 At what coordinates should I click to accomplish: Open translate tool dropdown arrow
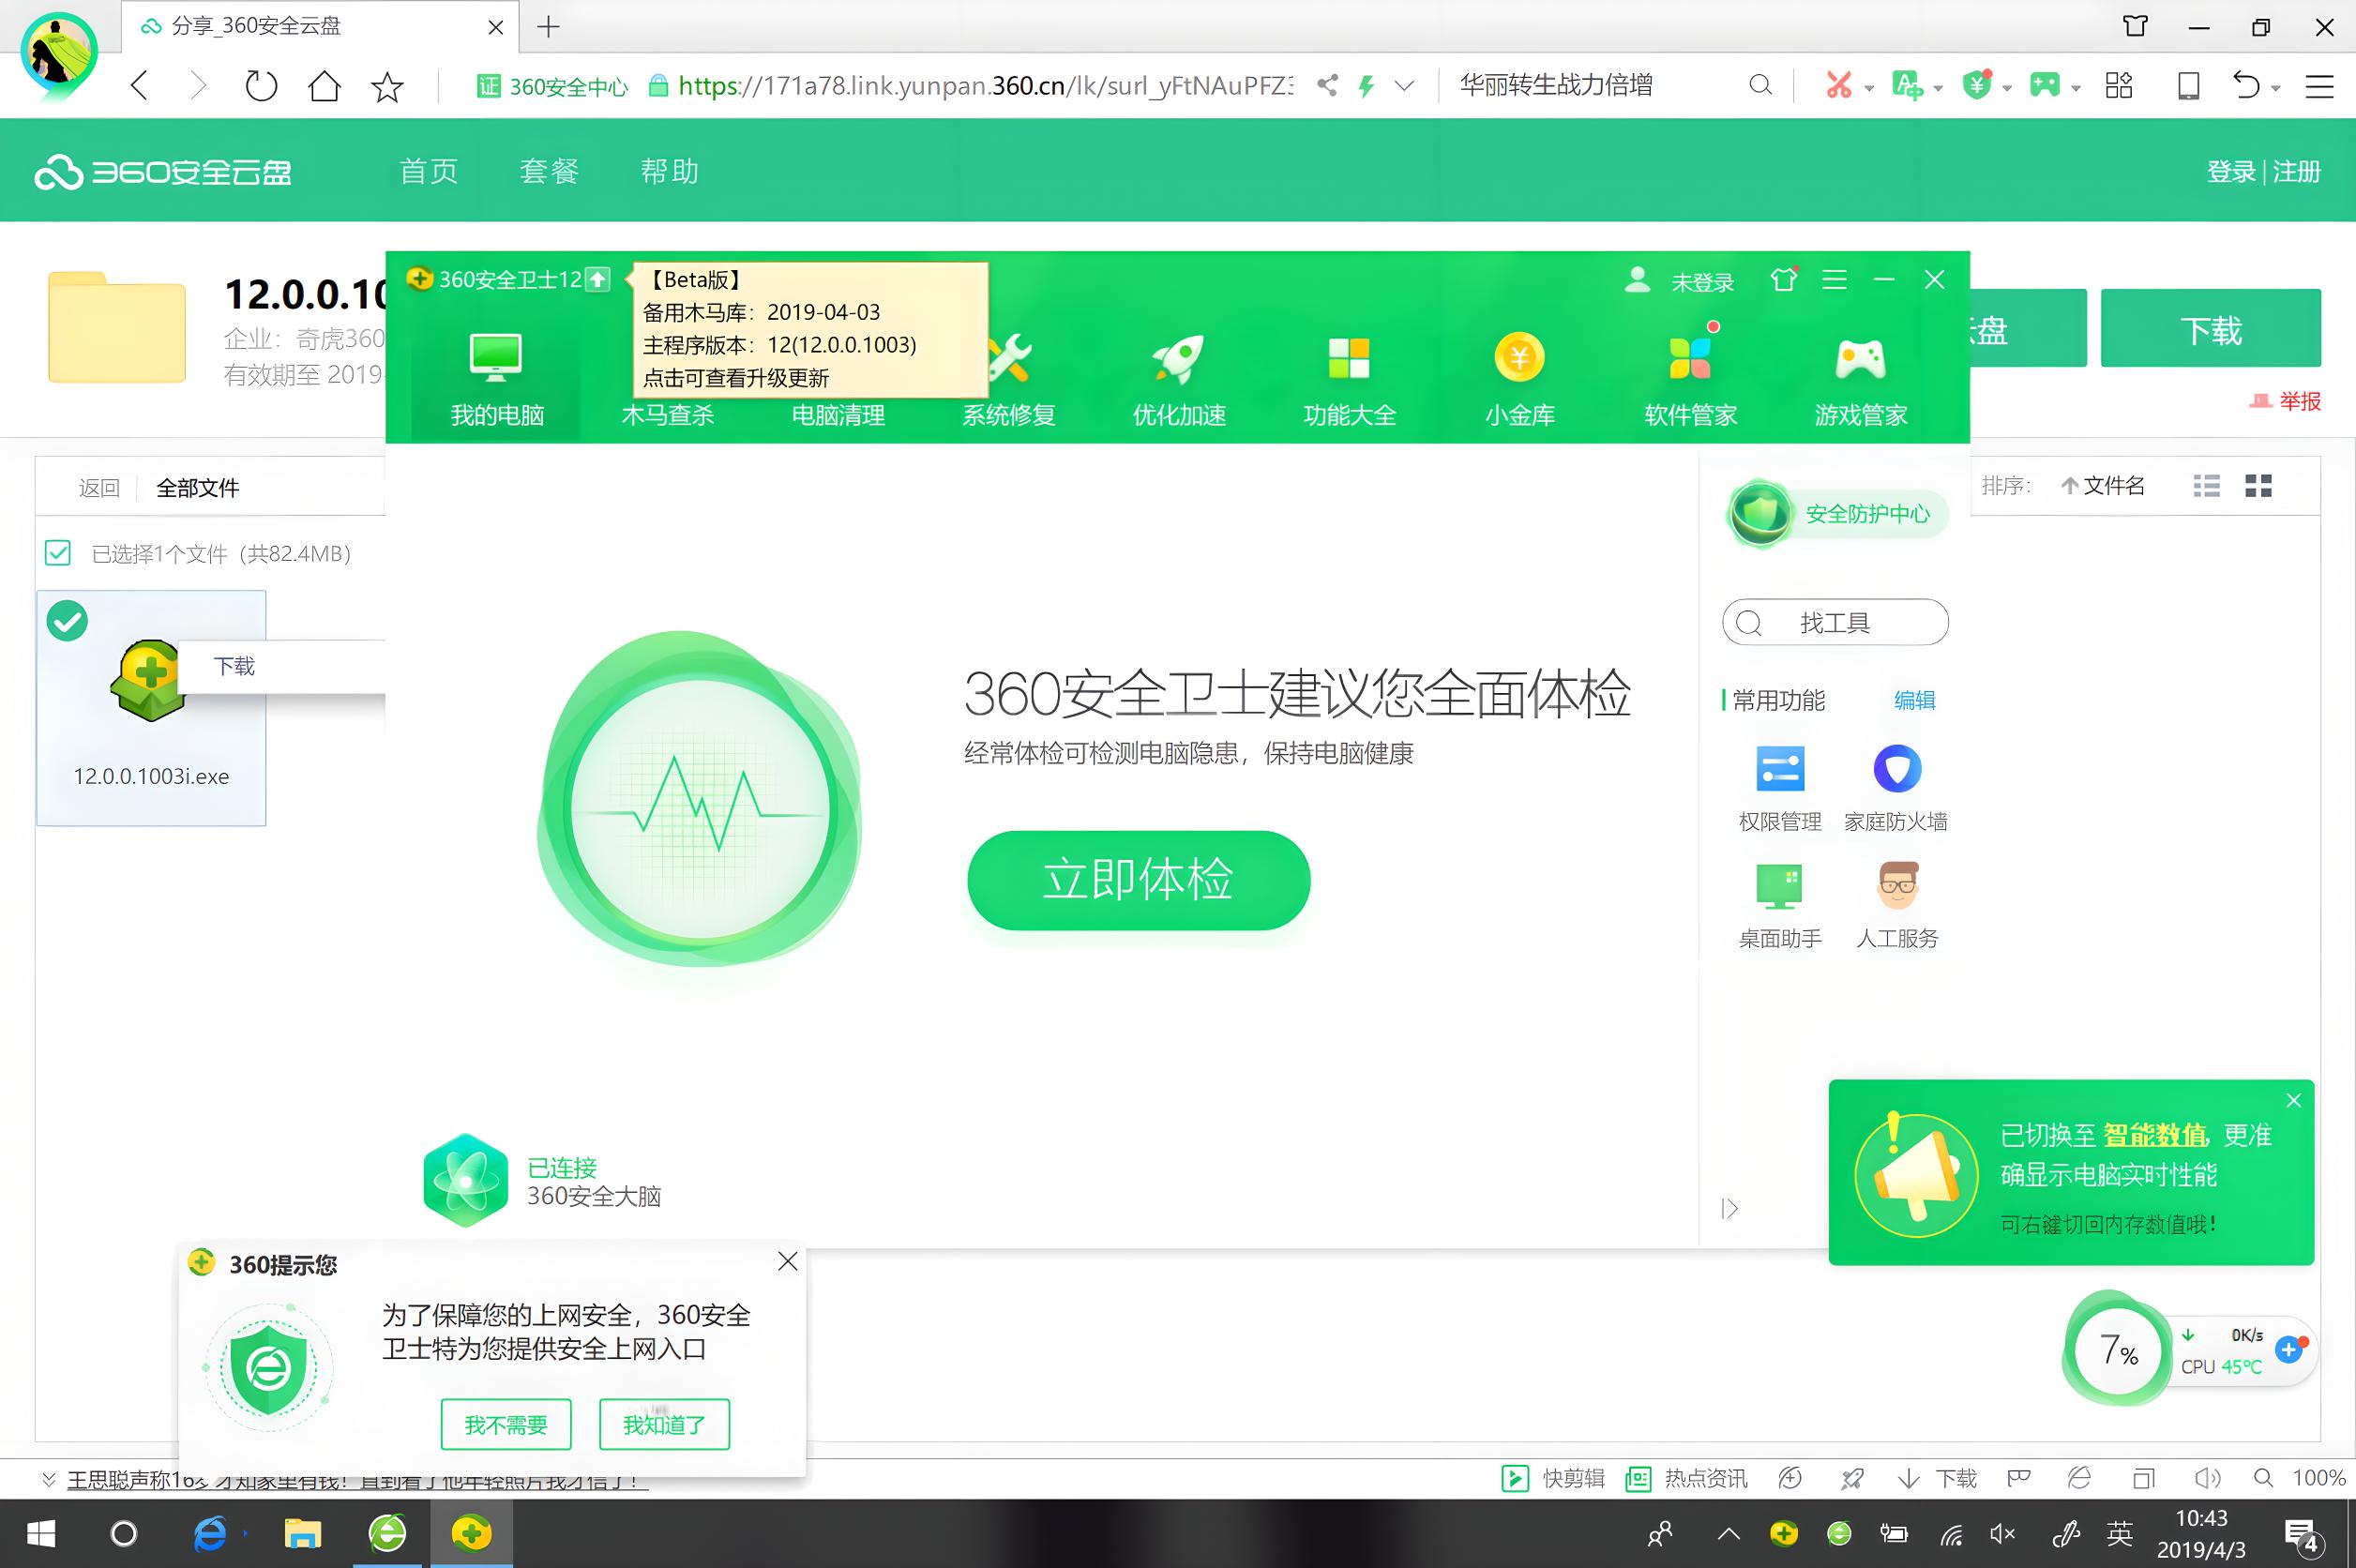click(x=1938, y=88)
